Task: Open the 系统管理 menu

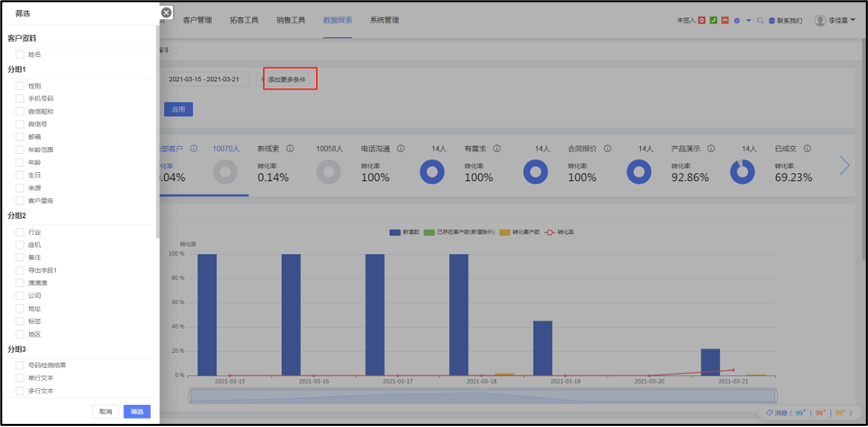Action: (384, 20)
